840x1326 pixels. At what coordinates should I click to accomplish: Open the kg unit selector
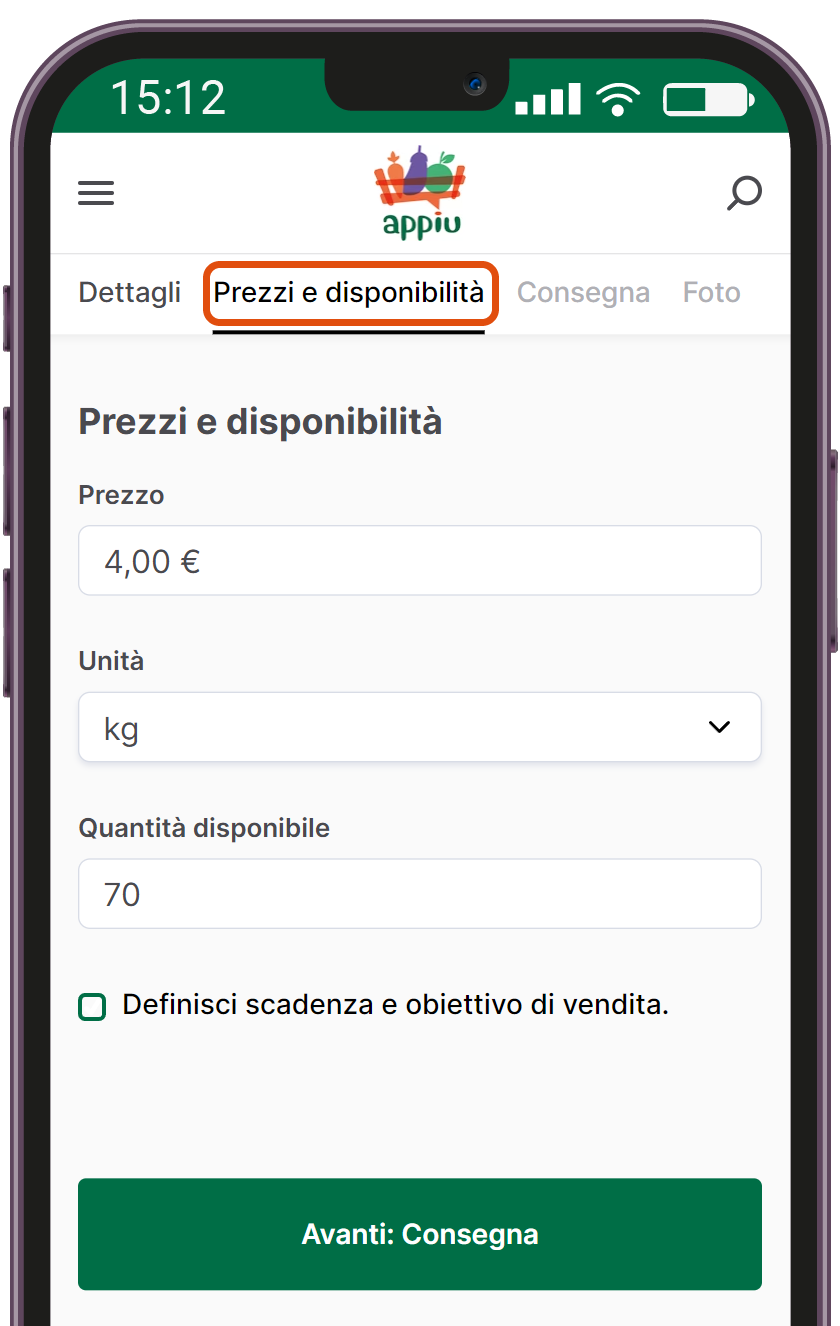pyautogui.click(x=400, y=727)
